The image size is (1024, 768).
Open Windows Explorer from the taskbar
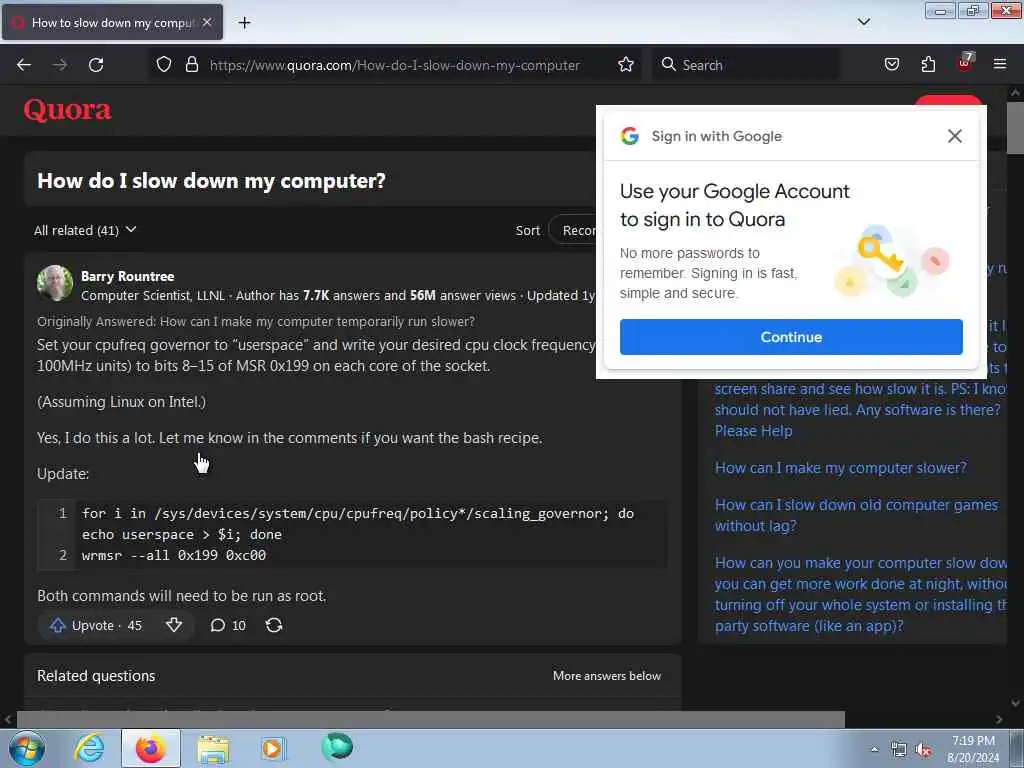(213, 748)
